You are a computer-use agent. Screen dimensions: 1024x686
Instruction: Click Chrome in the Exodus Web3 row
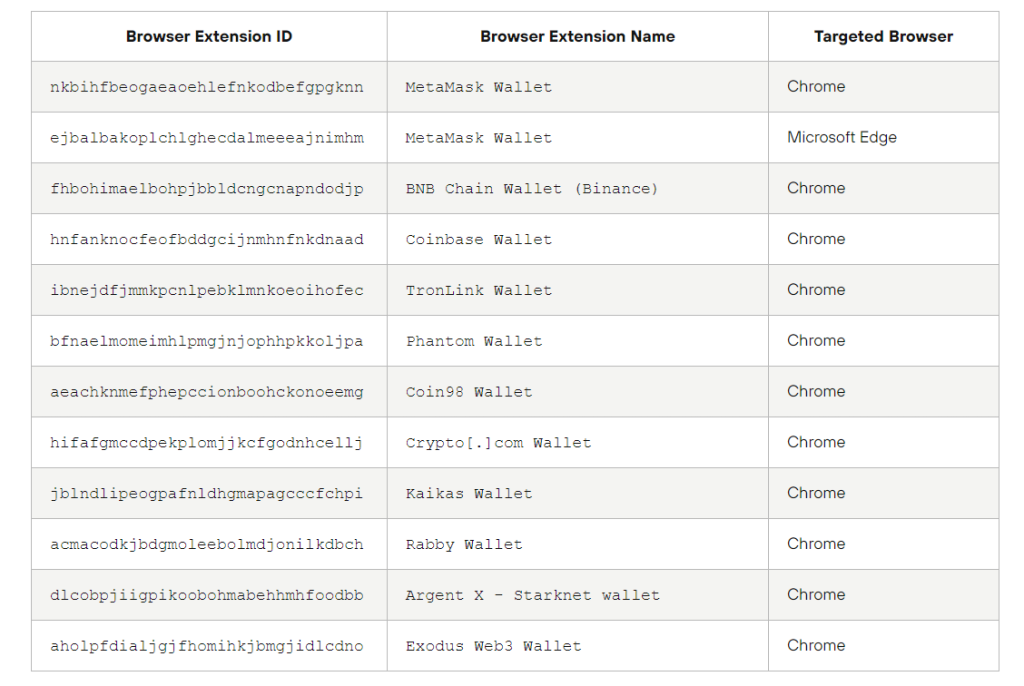point(815,645)
